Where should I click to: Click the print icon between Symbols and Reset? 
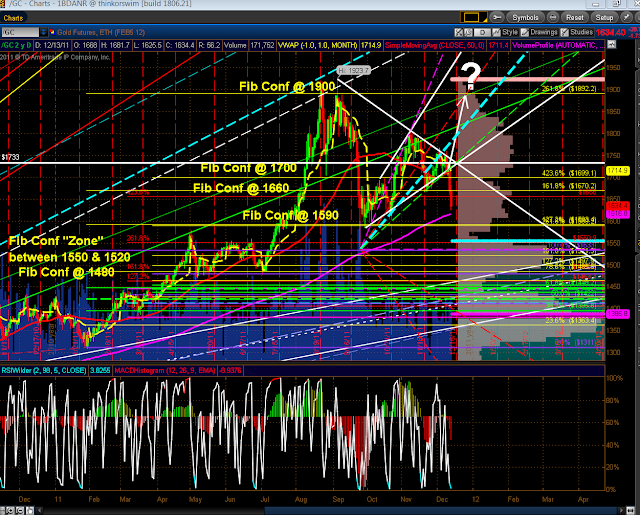[553, 17]
